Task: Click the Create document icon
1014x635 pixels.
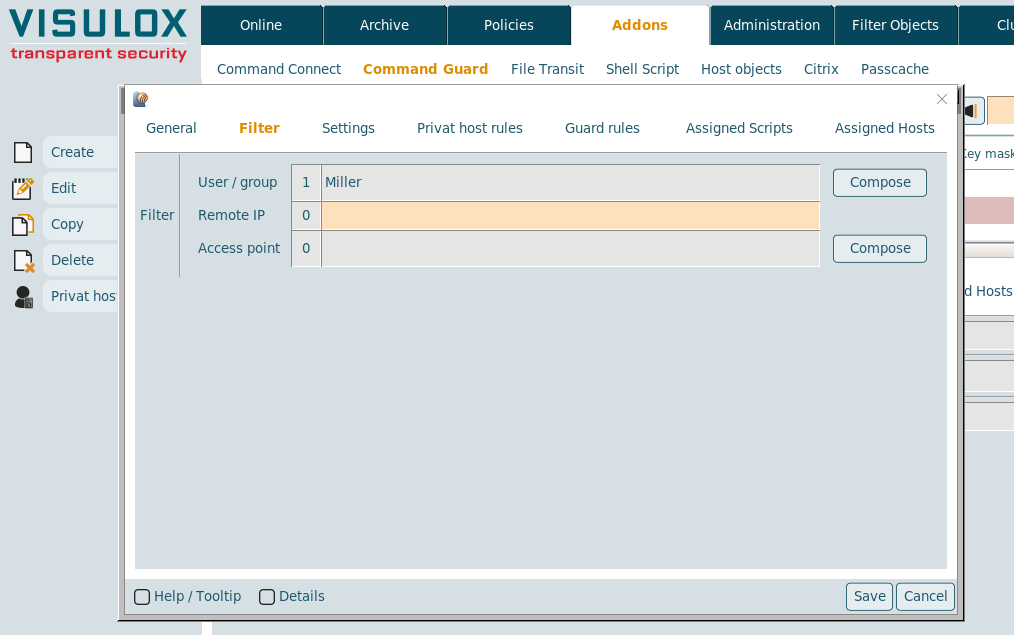Action: (x=22, y=152)
